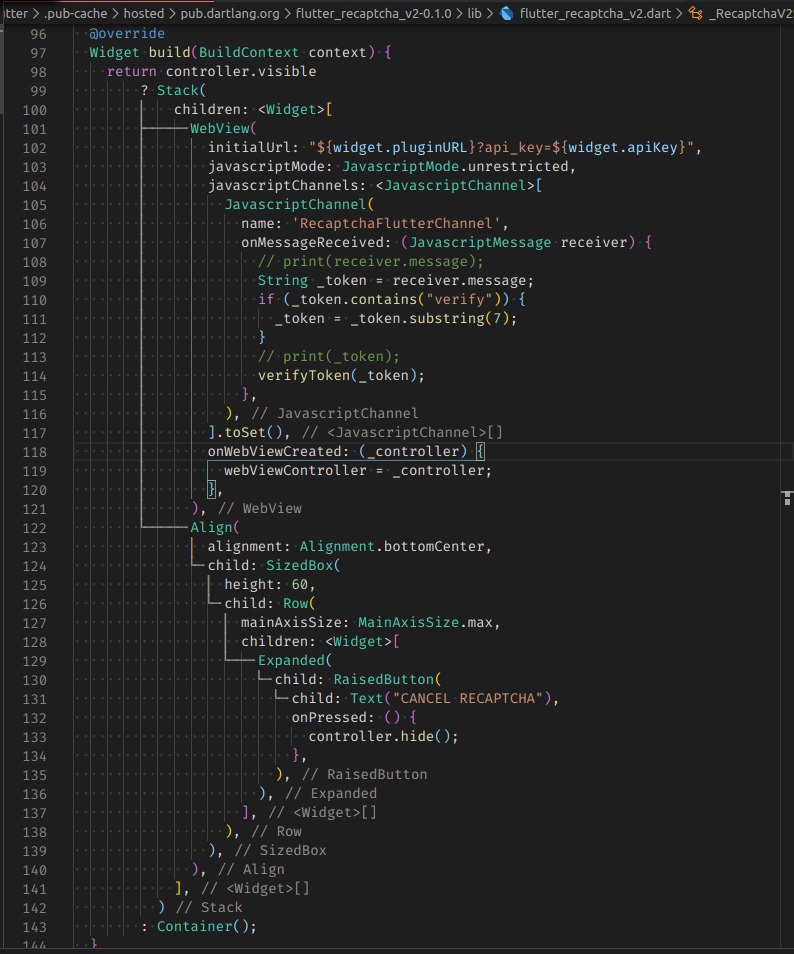The width and height of the screenshot is (794, 954).
Task: Click 'Row(' constructor on line 126
Action: pos(299,604)
